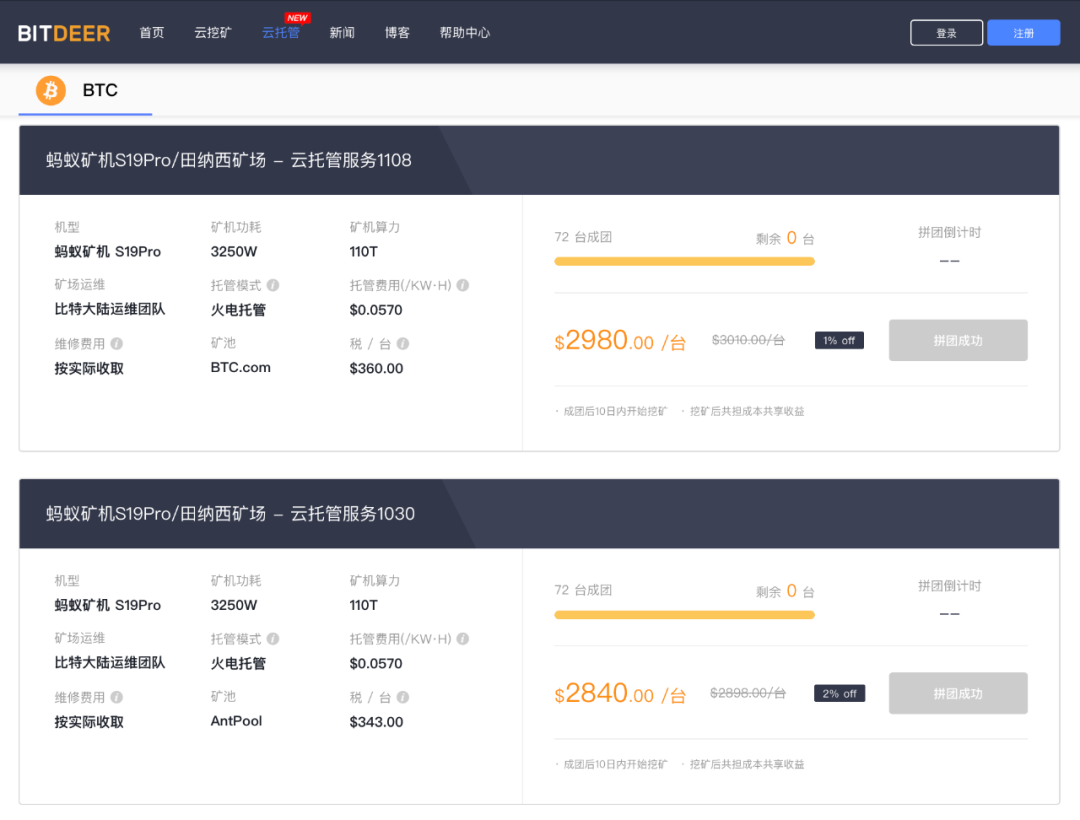This screenshot has width=1080, height=820.
Task: Click 110T hashrate value in service 1030
Action: pyautogui.click(x=363, y=605)
